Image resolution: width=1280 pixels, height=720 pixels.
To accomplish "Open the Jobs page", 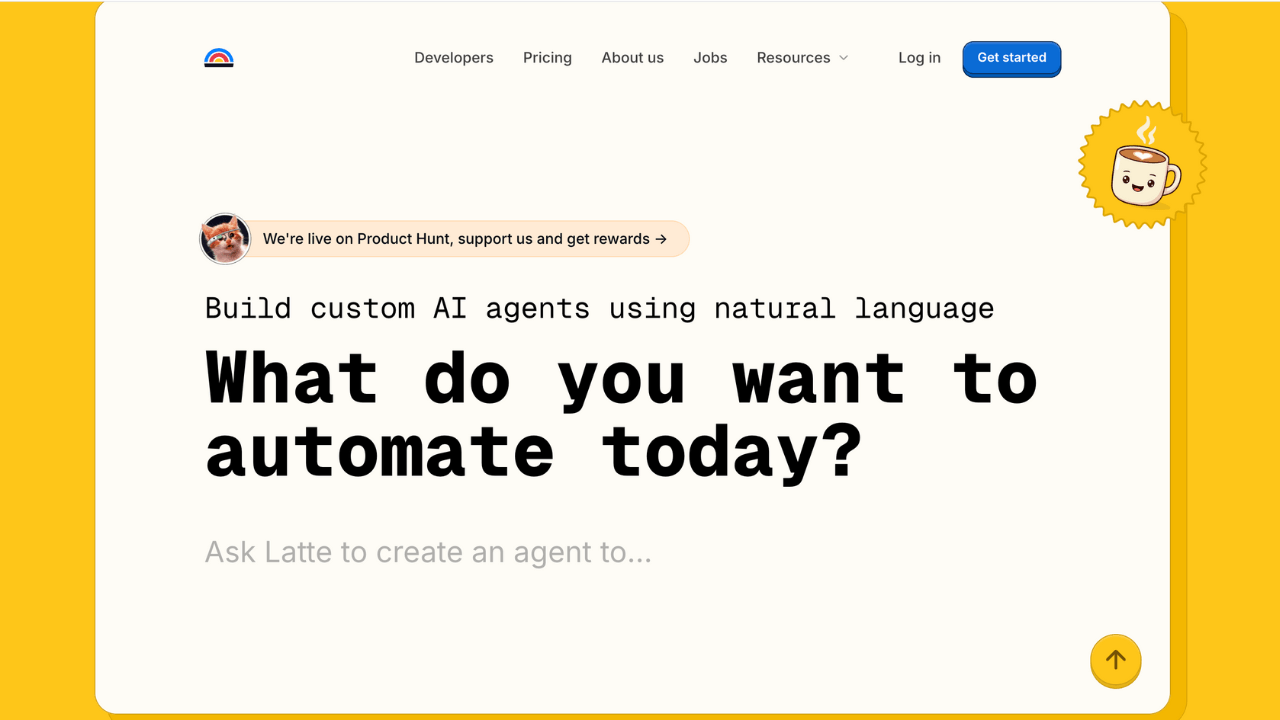I will click(x=710, y=58).
